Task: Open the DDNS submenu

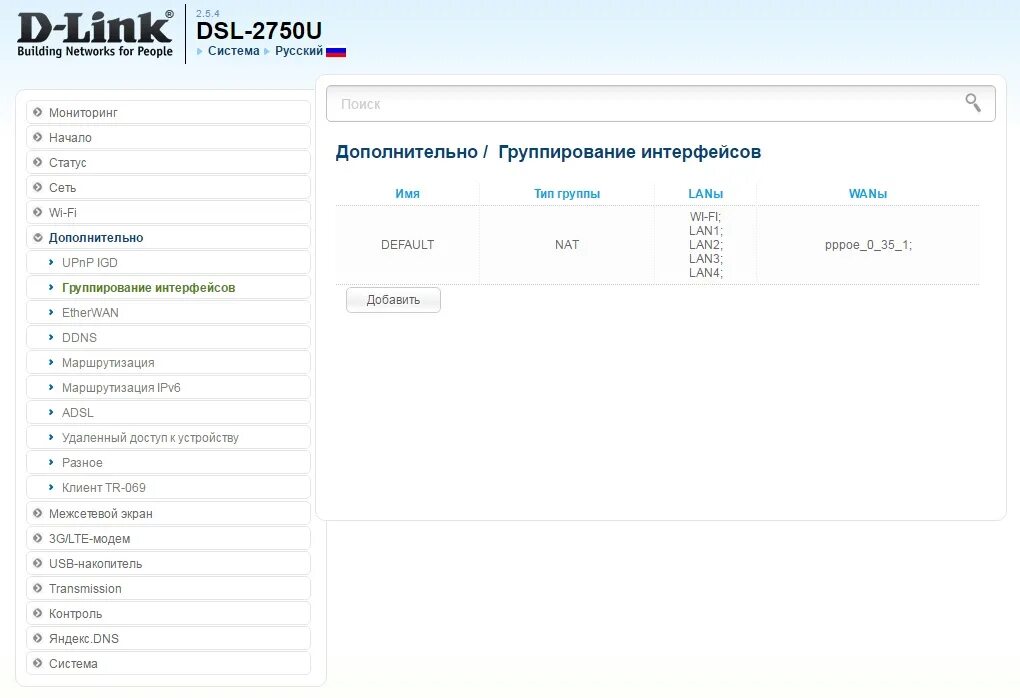Action: (168, 338)
